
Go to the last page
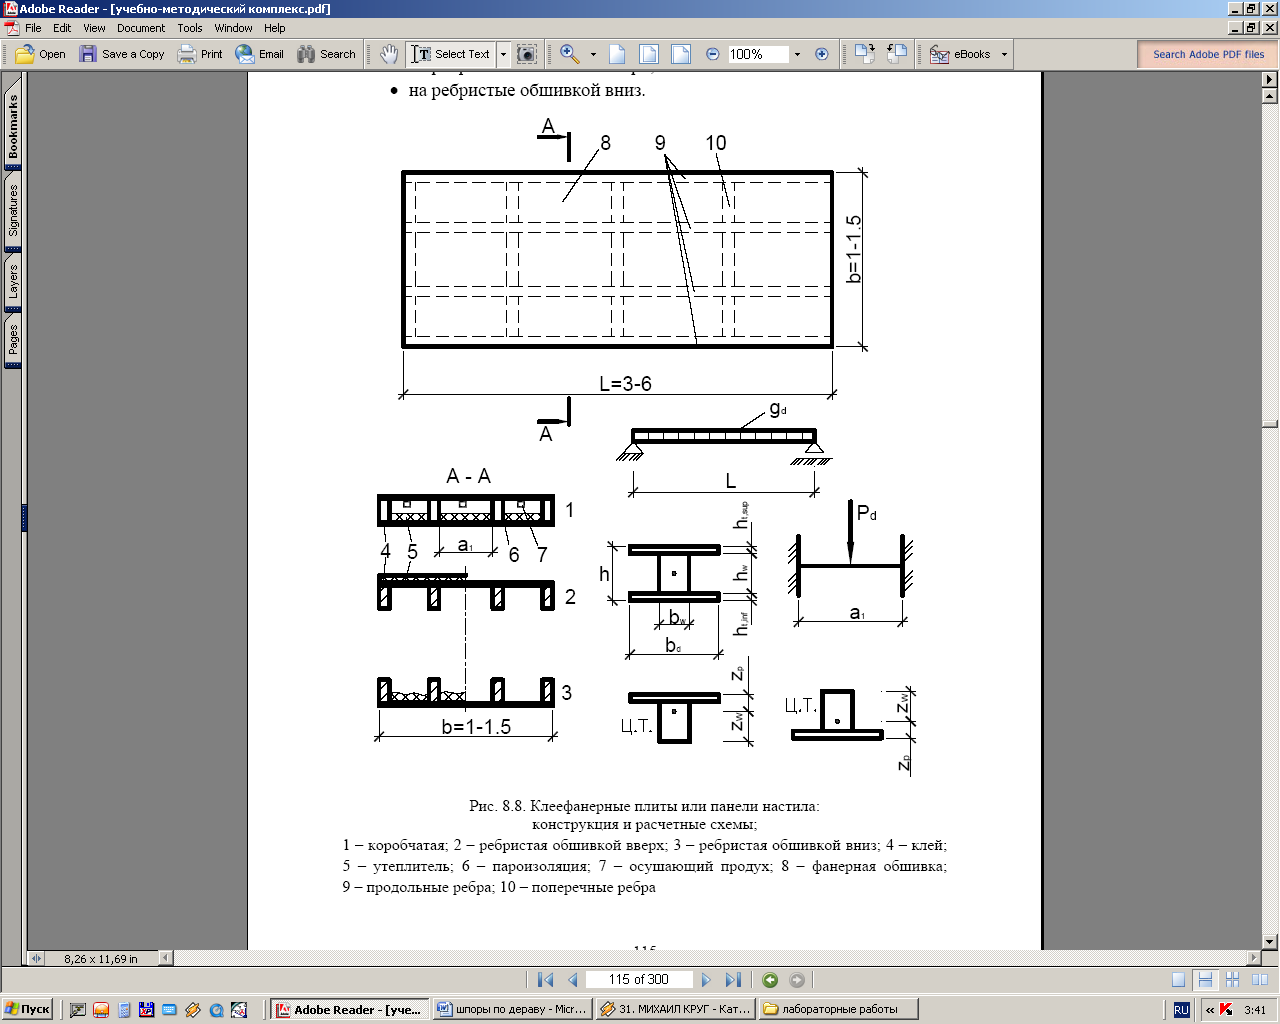point(733,980)
